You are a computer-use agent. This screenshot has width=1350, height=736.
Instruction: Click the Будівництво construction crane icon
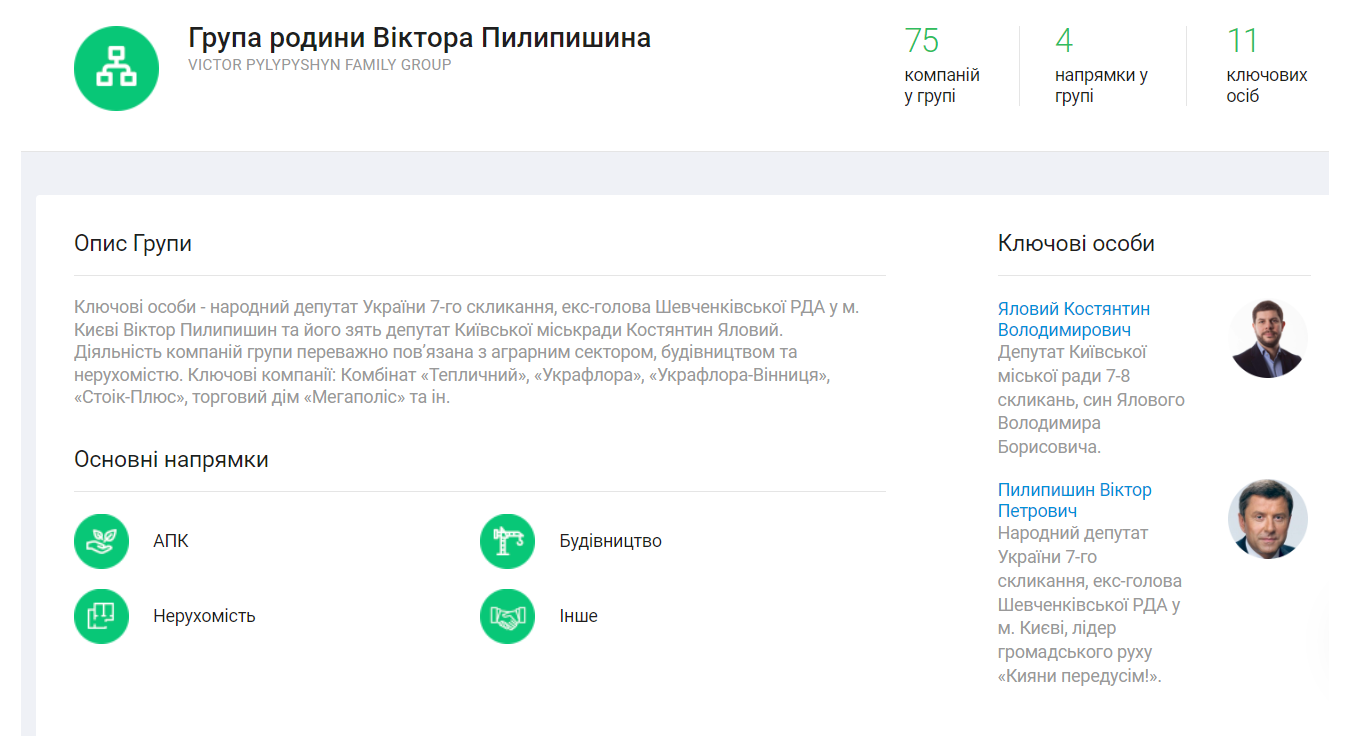pos(508,541)
